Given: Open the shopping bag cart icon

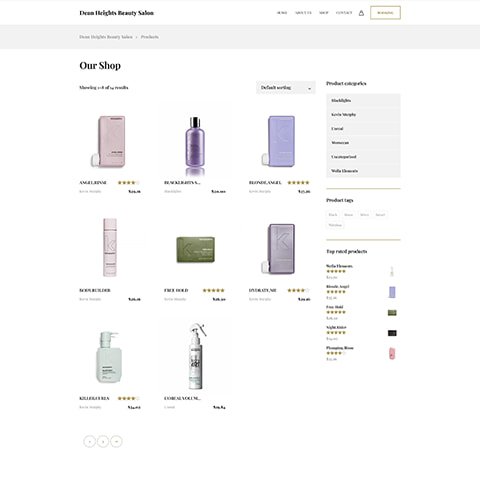Looking at the screenshot, I should click(361, 13).
